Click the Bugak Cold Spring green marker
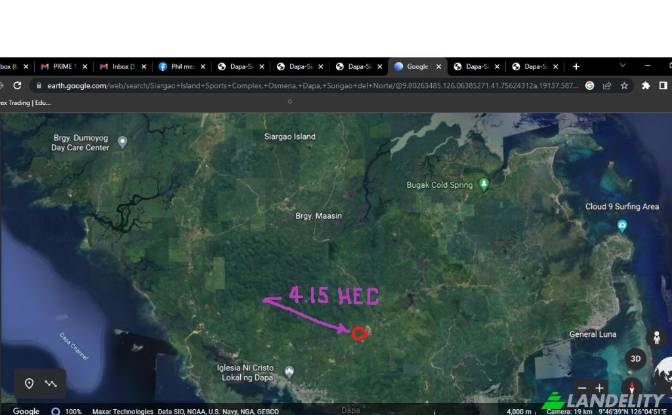Image resolution: width=672 pixels, height=415 pixels. (484, 184)
